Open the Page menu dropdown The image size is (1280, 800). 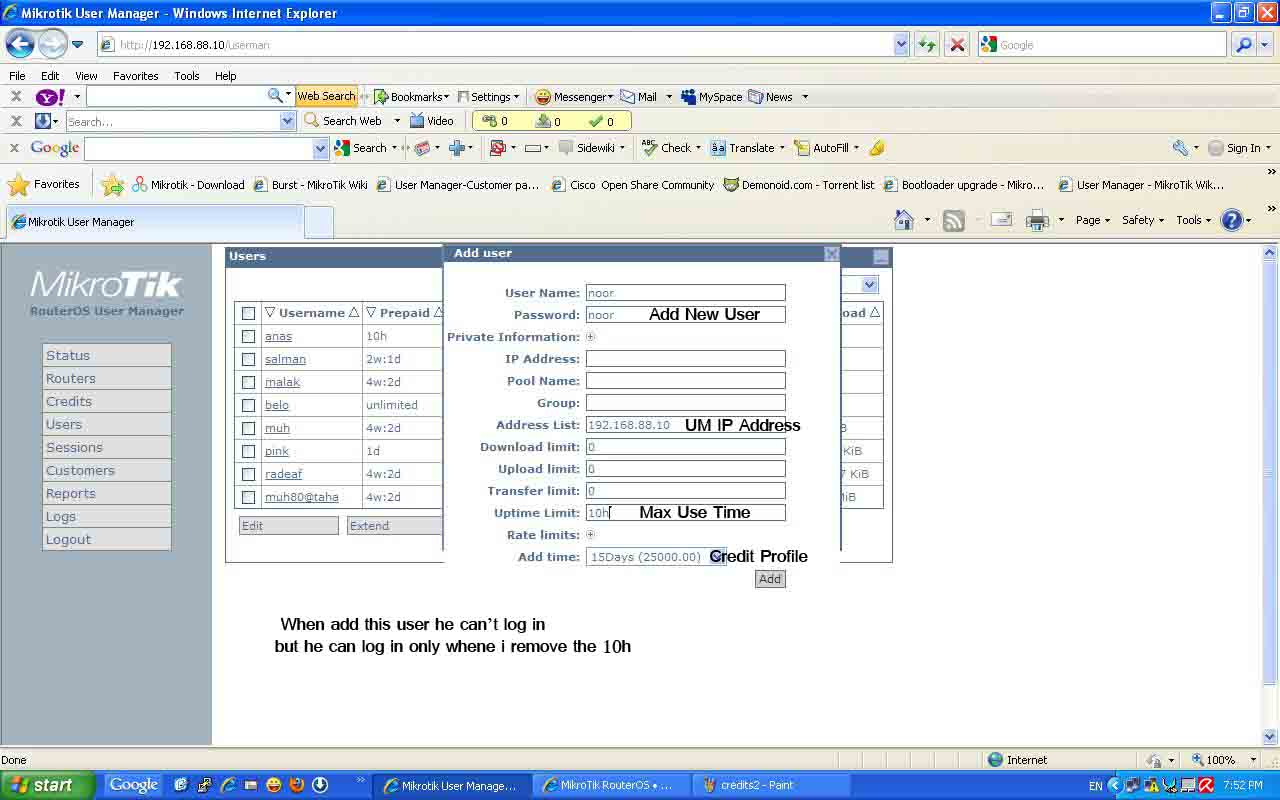pos(1092,220)
